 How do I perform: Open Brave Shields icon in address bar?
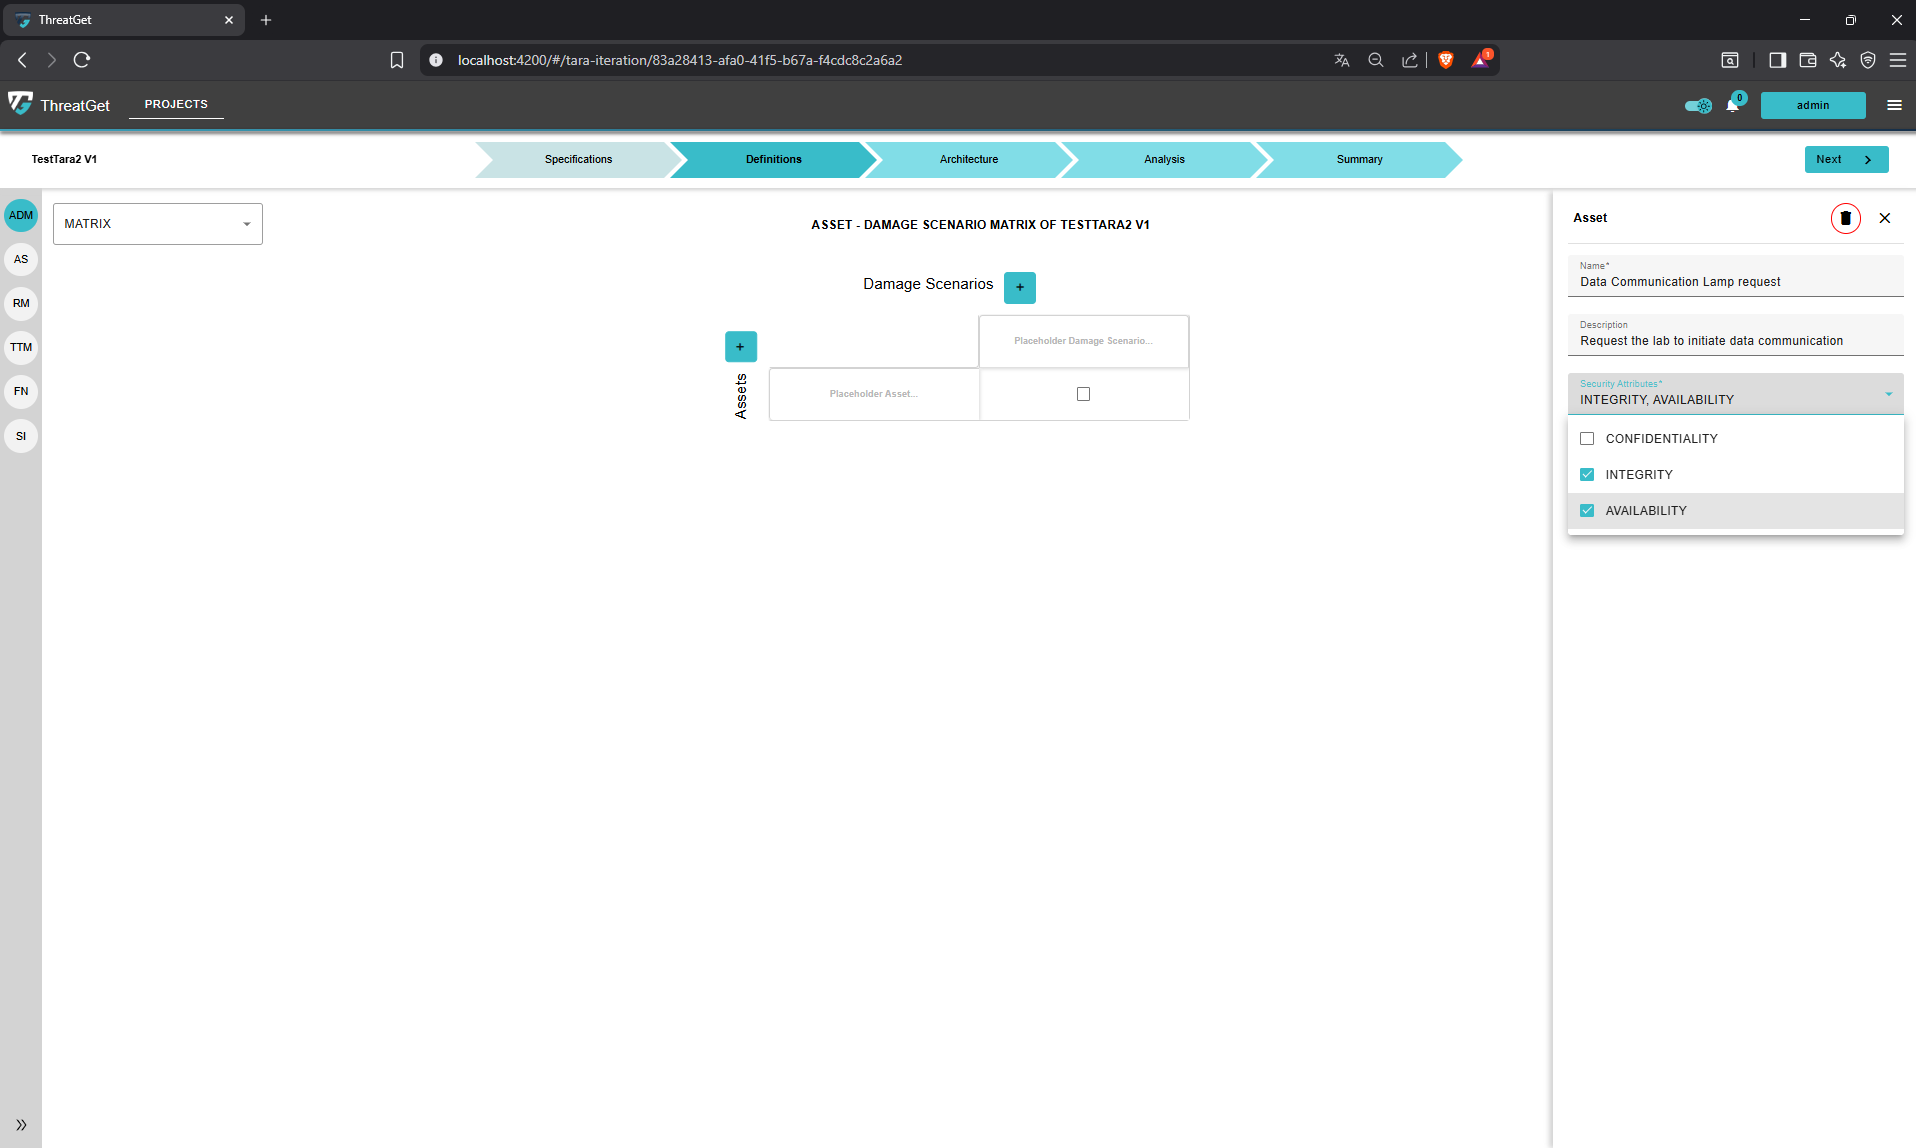[x=1445, y=60]
